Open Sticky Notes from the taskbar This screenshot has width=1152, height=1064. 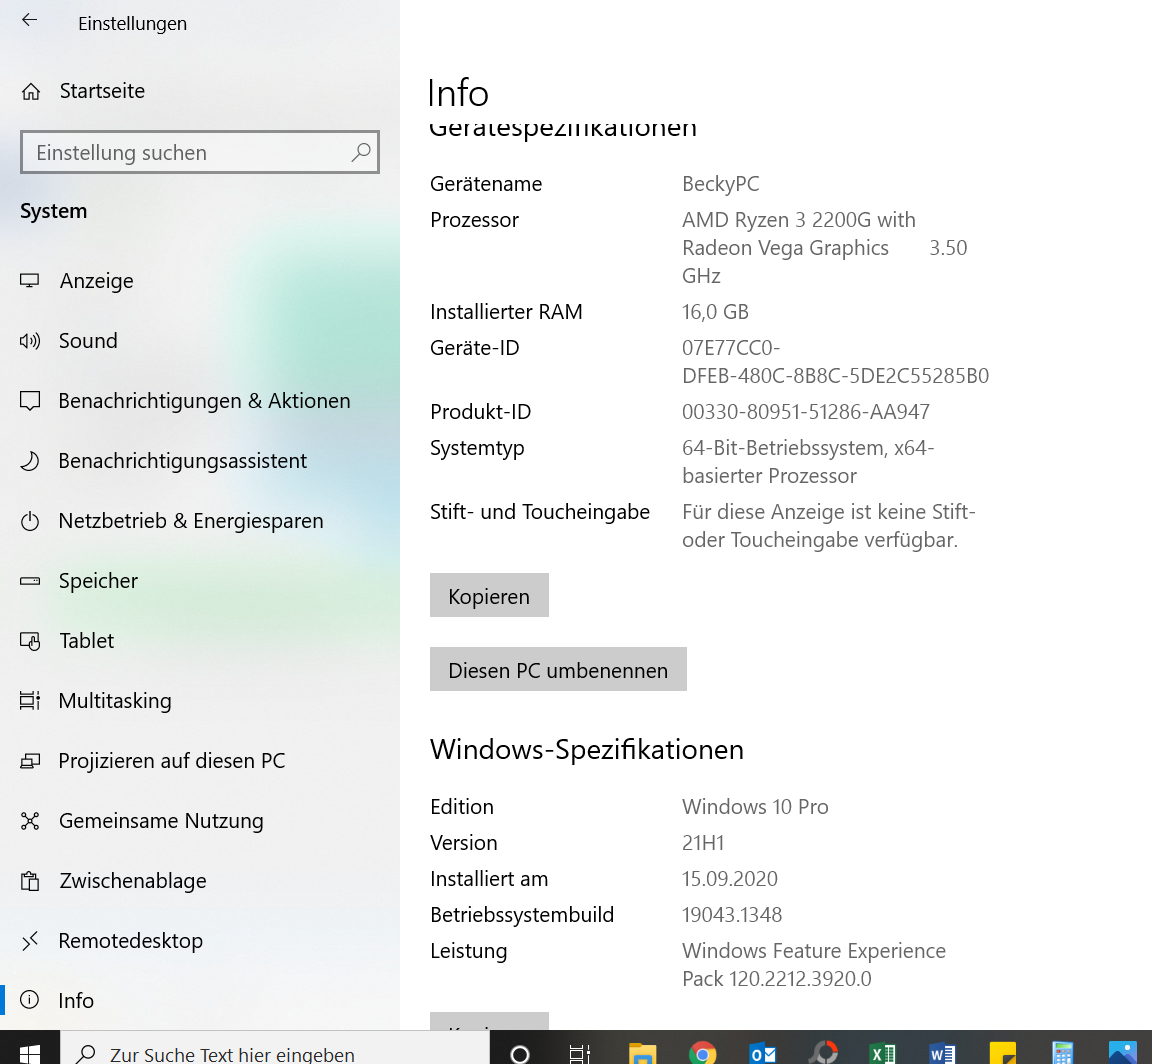pyautogui.click(x=1003, y=1052)
